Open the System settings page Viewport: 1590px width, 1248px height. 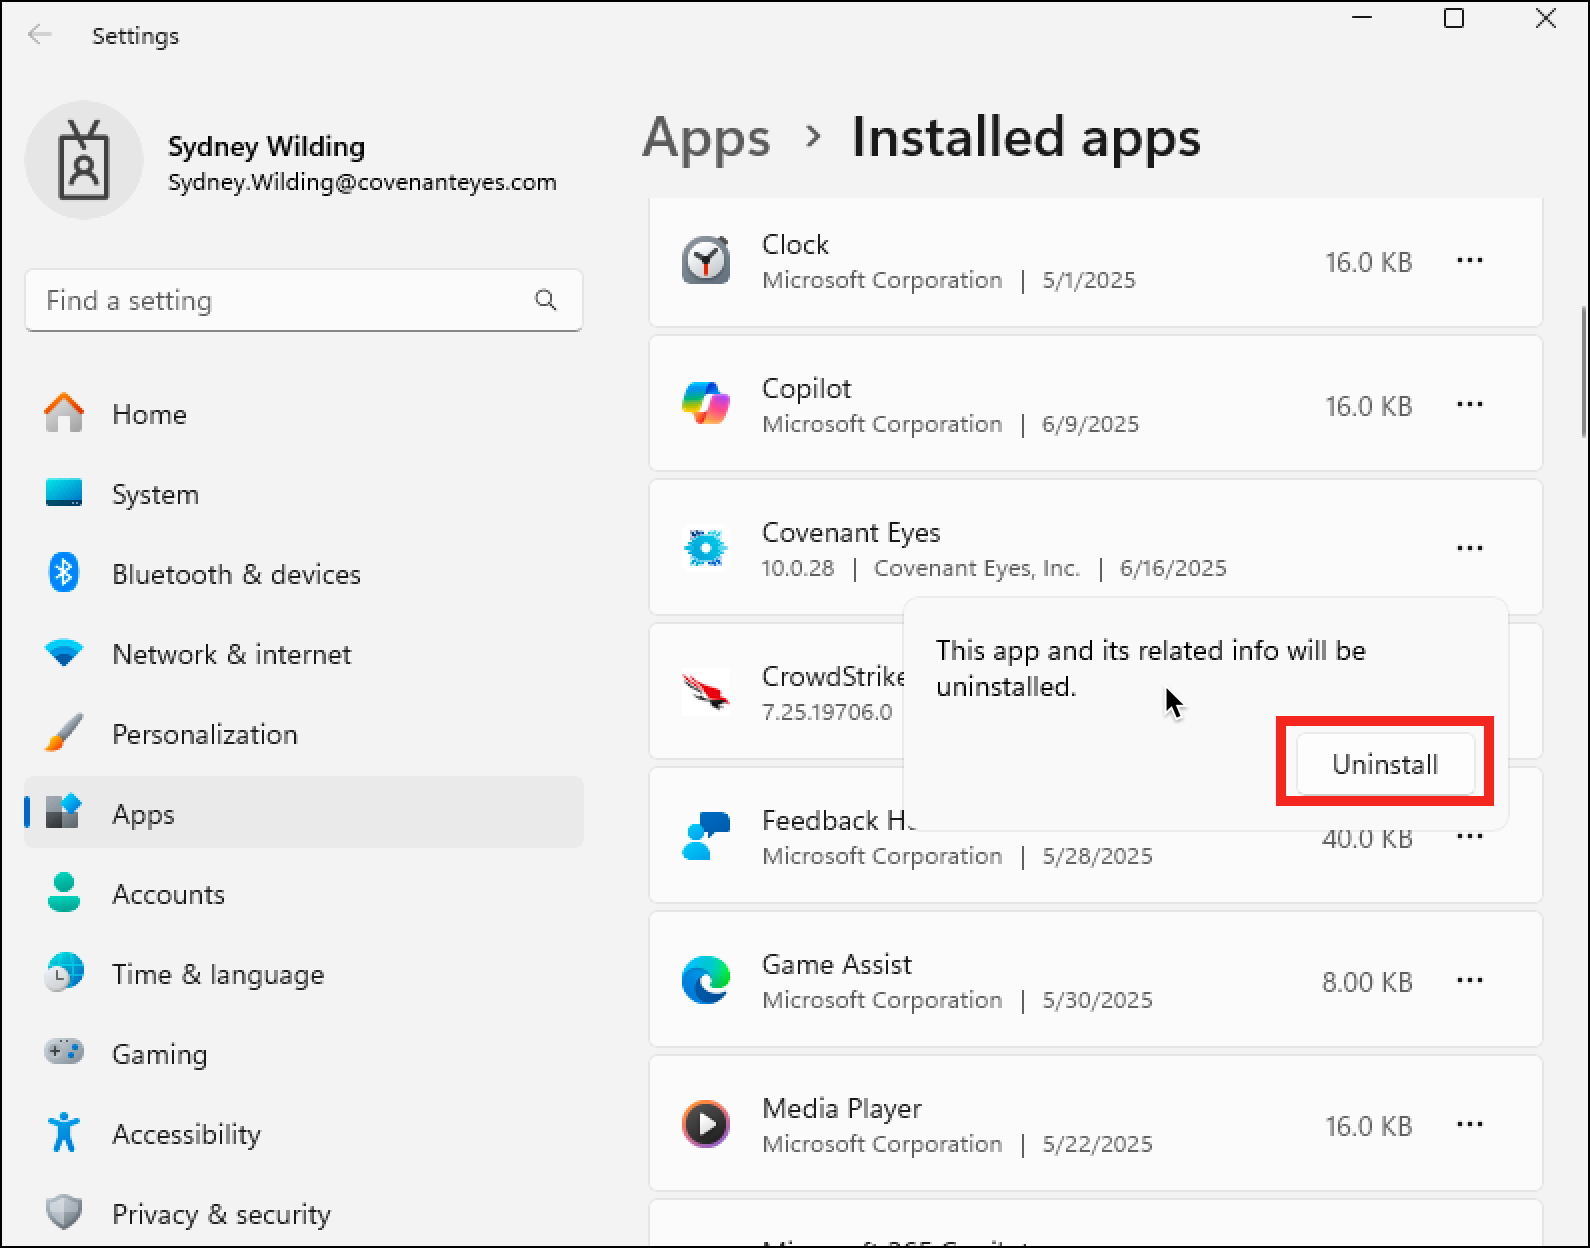[x=304, y=494]
